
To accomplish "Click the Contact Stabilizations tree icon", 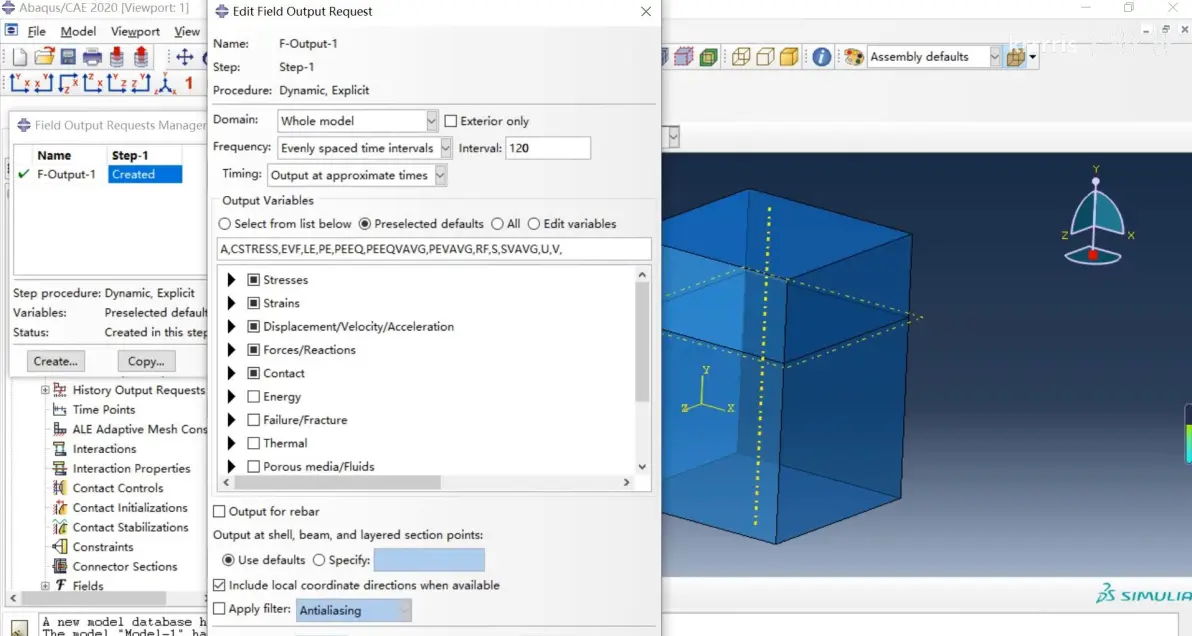I will pos(60,527).
